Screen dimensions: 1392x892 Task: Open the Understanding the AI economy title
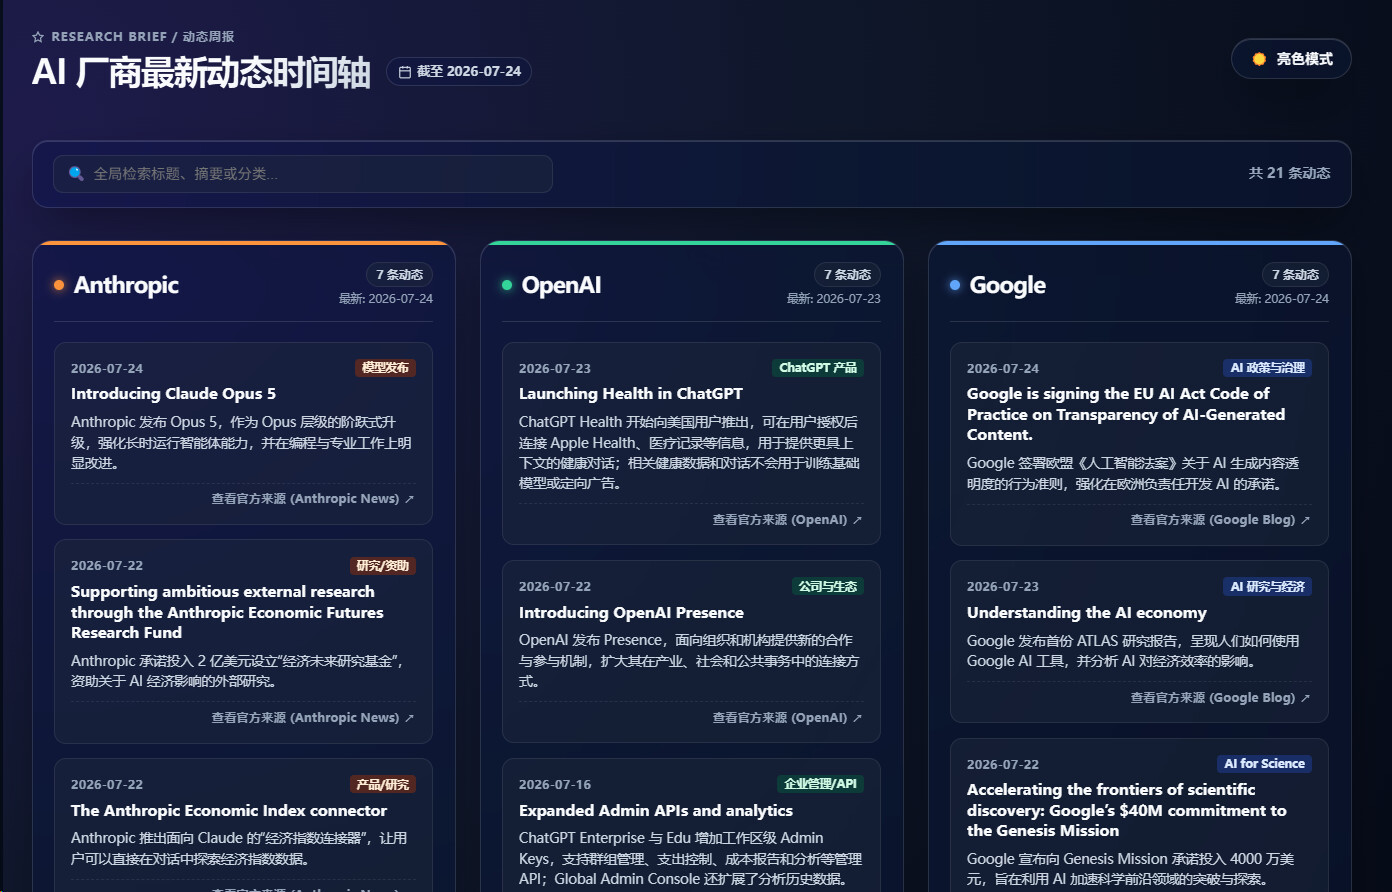pyautogui.click(x=1087, y=613)
